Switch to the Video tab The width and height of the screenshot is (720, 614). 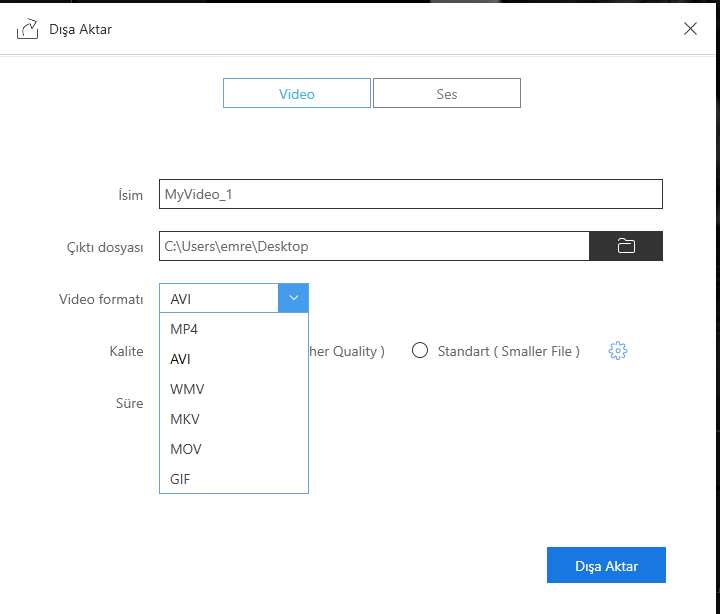tap(297, 94)
